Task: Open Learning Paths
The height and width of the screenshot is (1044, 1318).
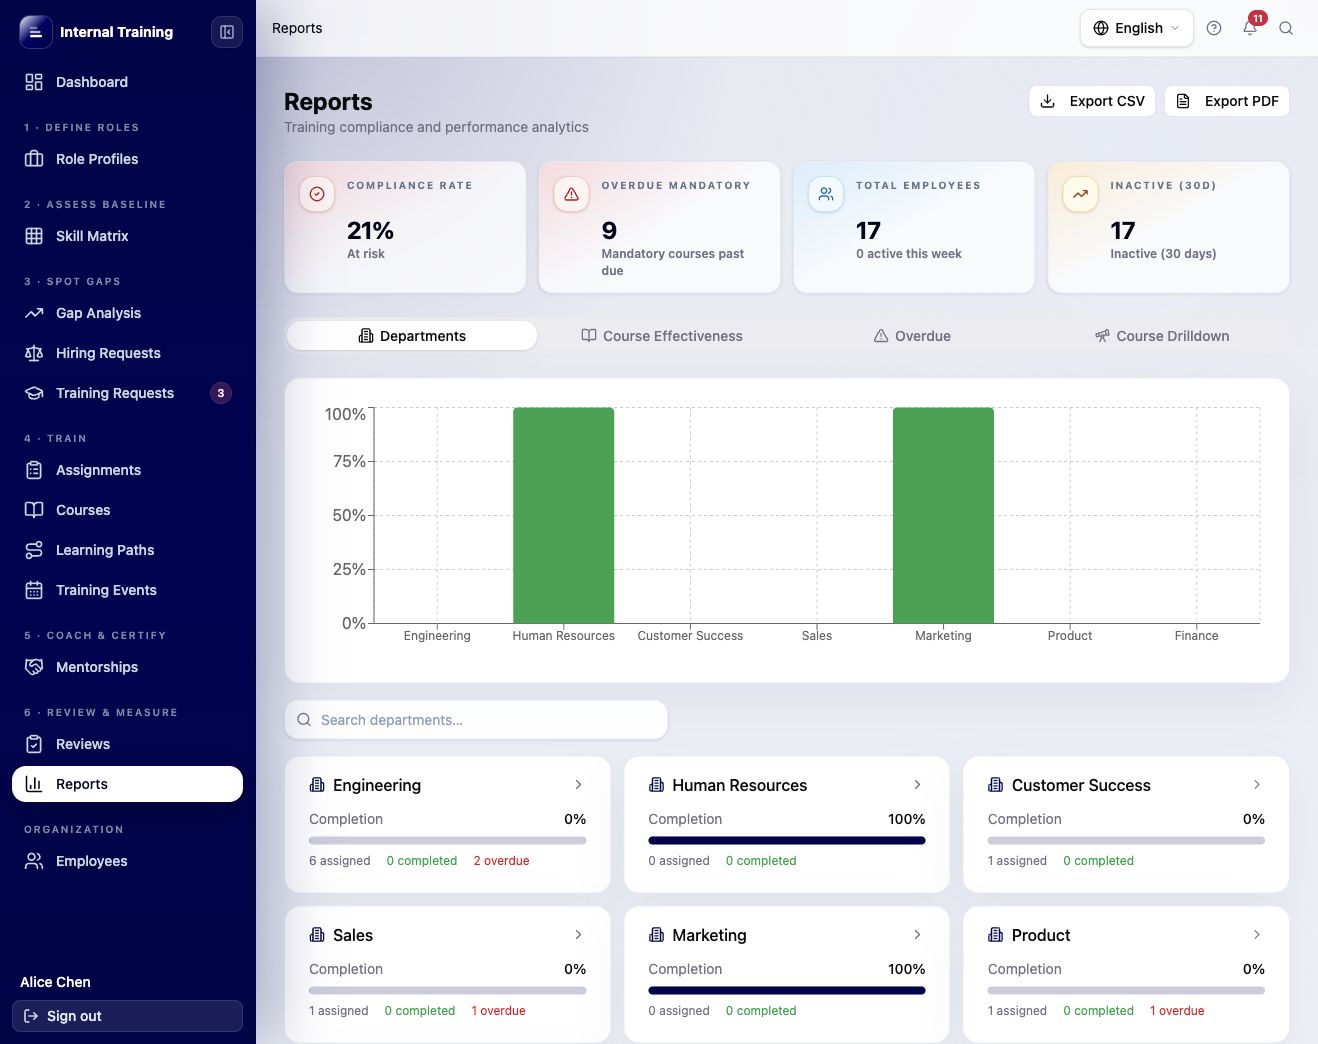Action: coord(127,550)
